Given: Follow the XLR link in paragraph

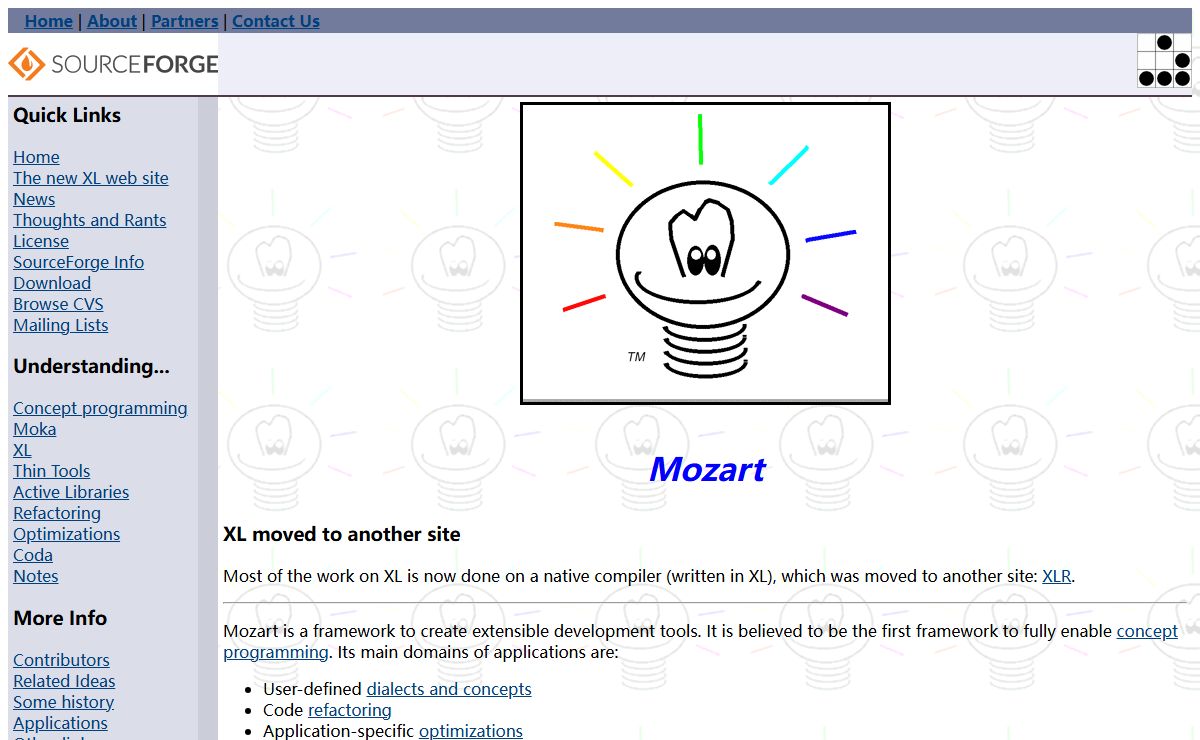Looking at the screenshot, I should 1056,576.
